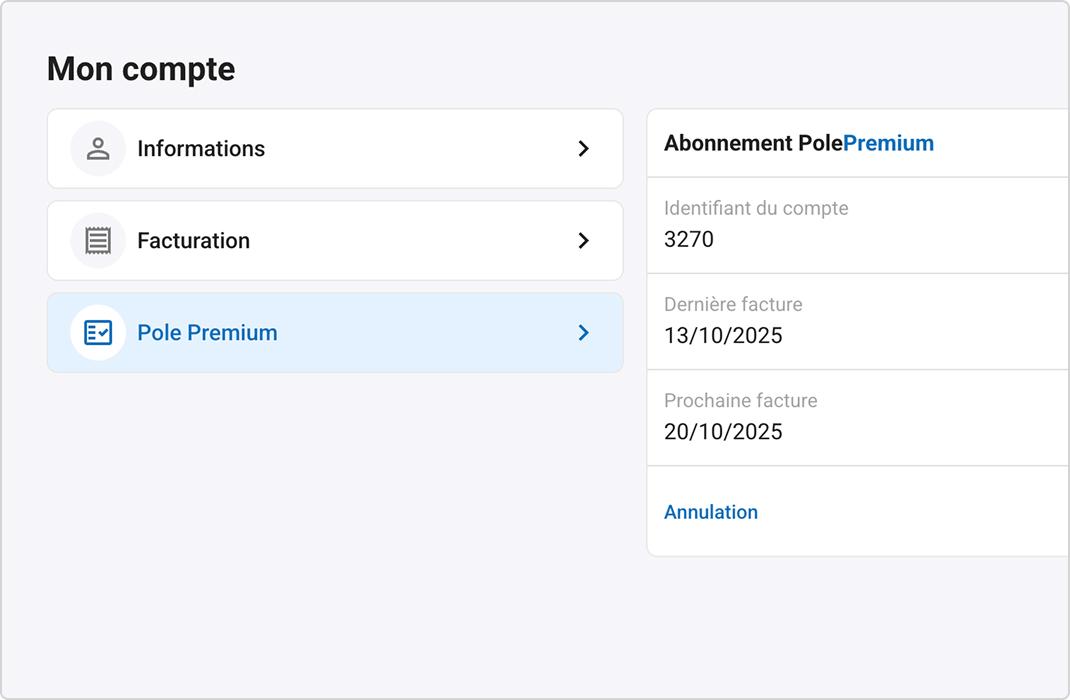Click the subscription card icon for Pole Premium
Image resolution: width=1070 pixels, height=700 pixels.
click(98, 333)
